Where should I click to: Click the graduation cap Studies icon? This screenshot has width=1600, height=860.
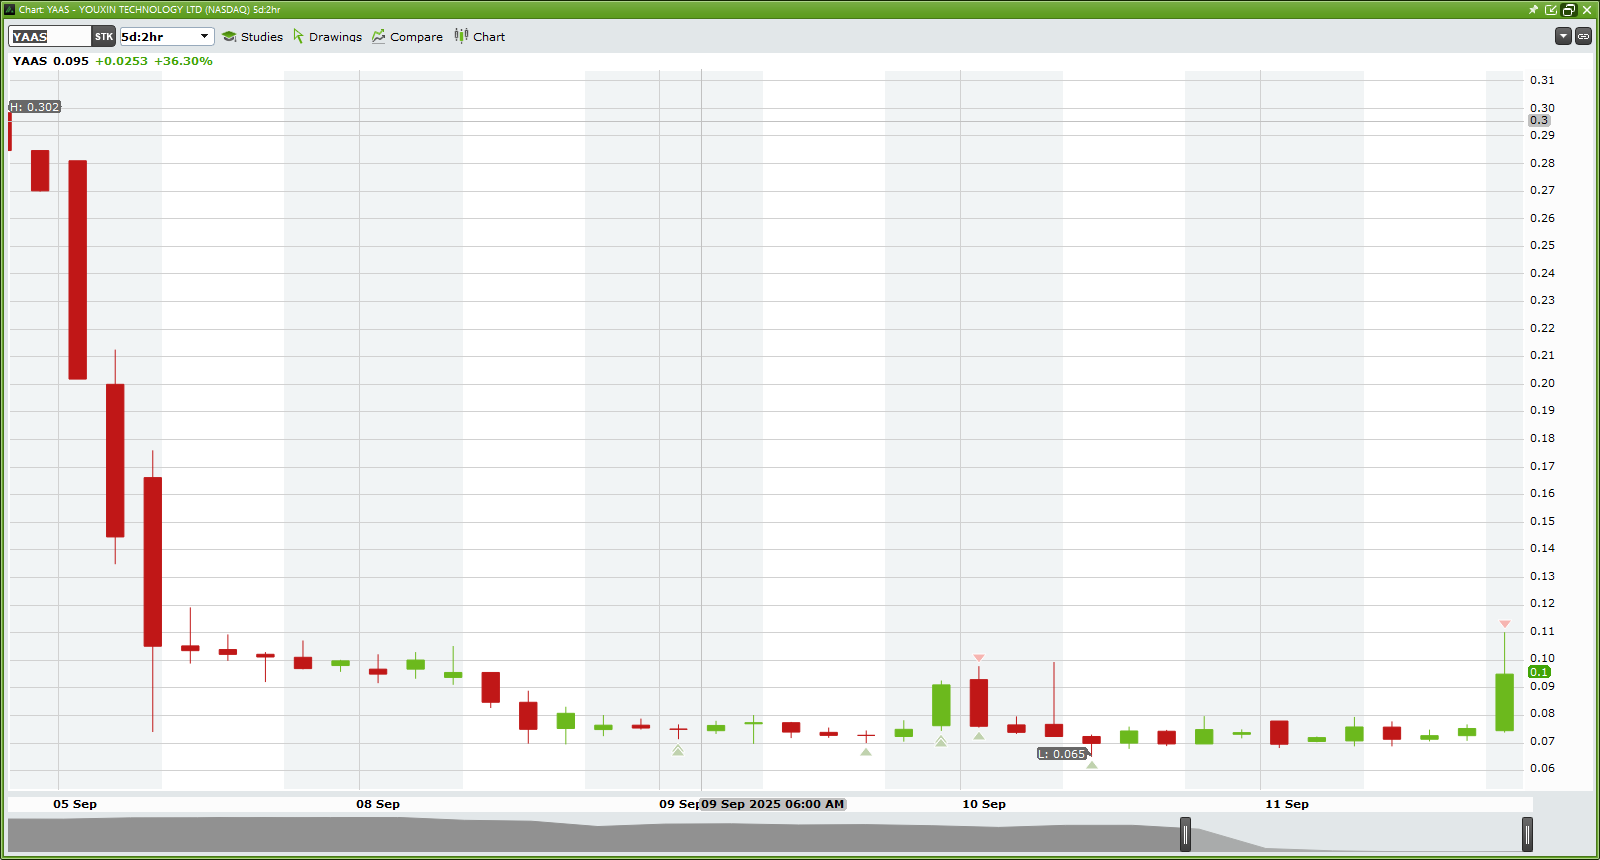point(229,37)
